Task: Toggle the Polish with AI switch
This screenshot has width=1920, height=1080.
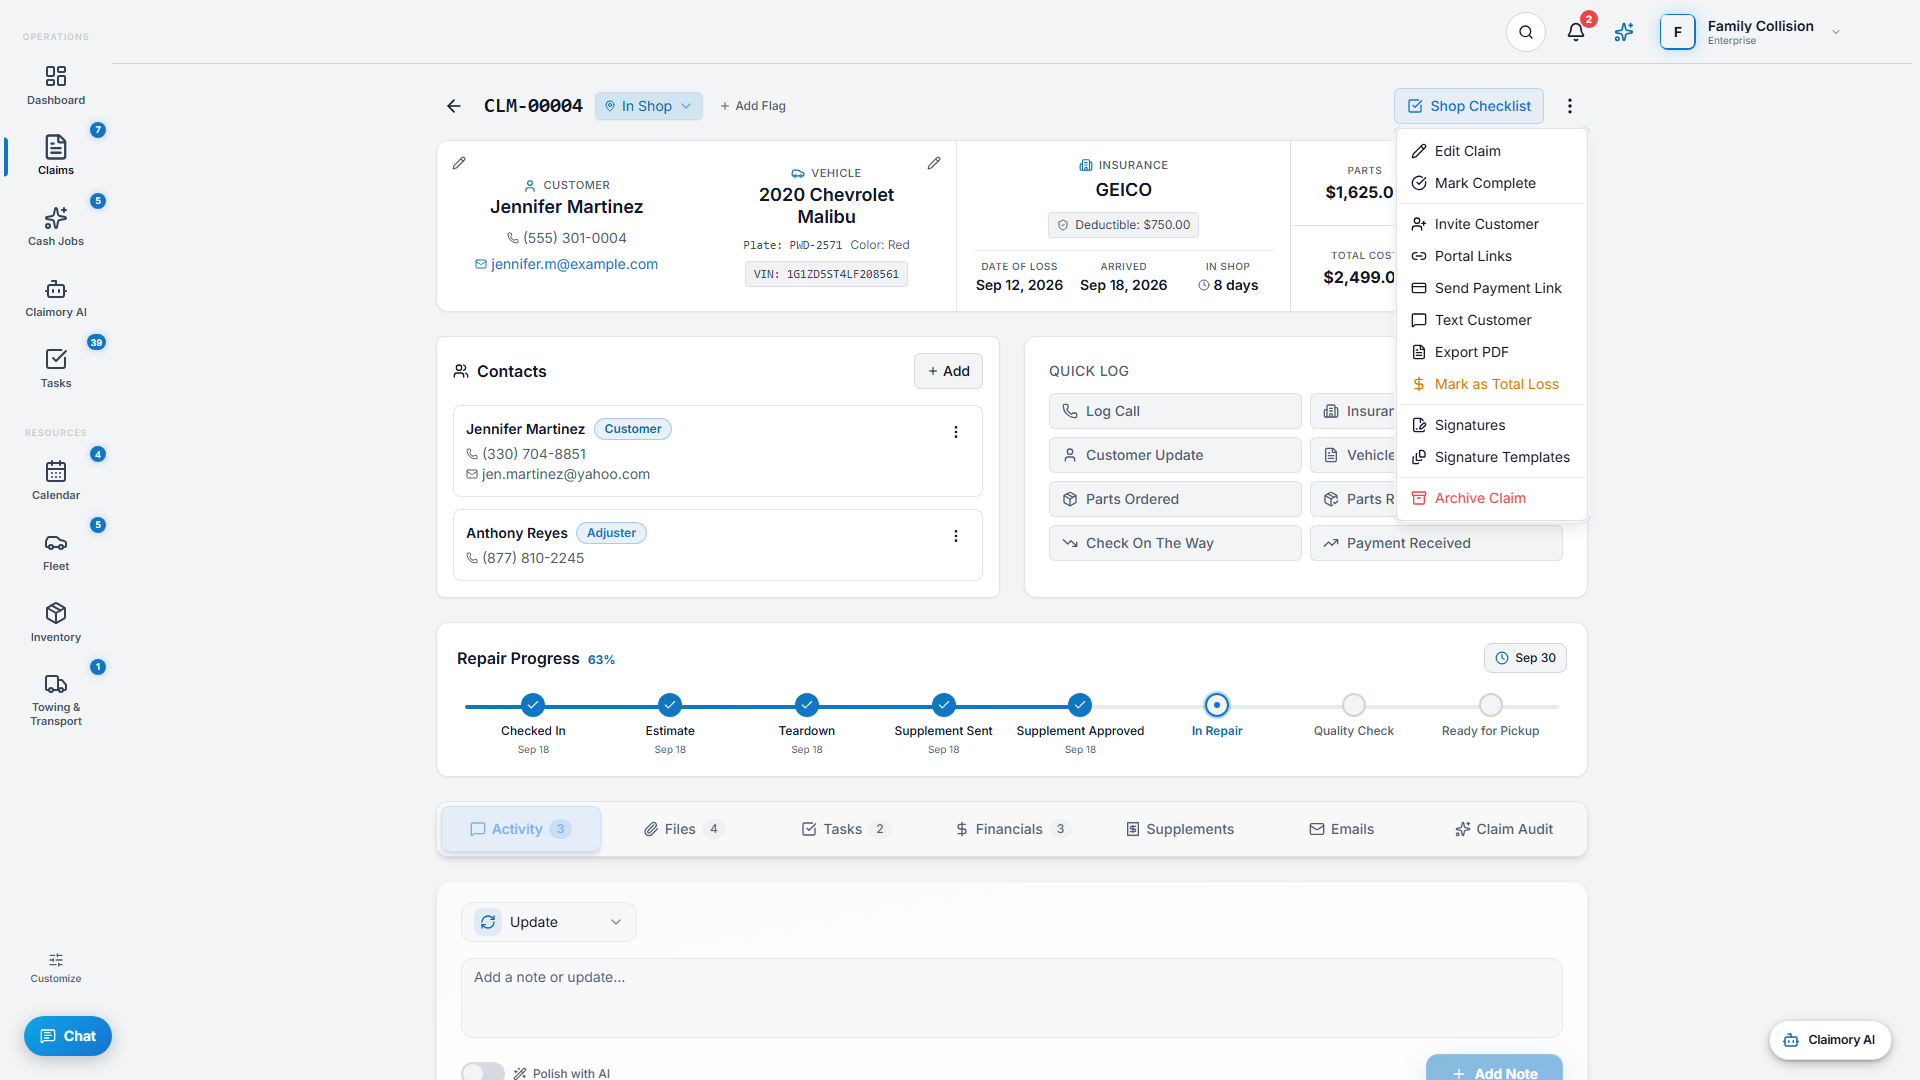Action: click(x=483, y=1072)
